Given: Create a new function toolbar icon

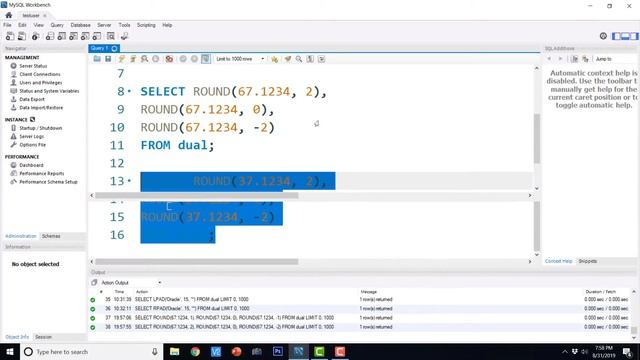Looking at the screenshot, I should (x=97, y=36).
